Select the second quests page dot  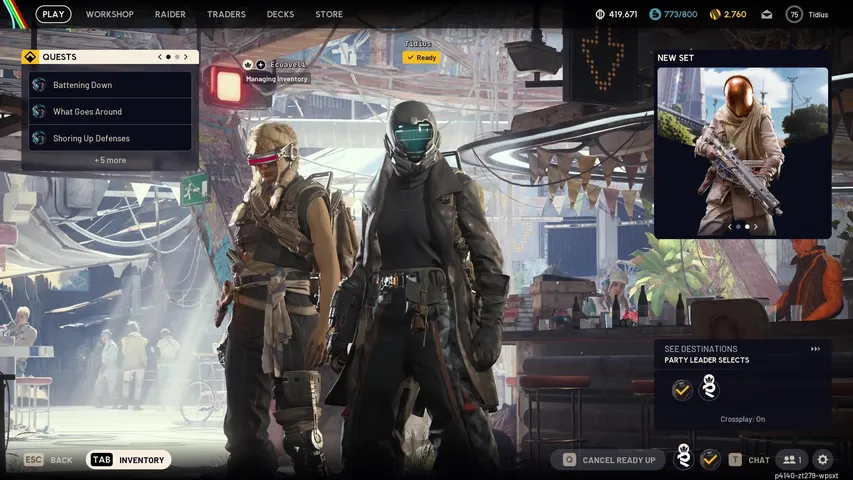pos(177,57)
